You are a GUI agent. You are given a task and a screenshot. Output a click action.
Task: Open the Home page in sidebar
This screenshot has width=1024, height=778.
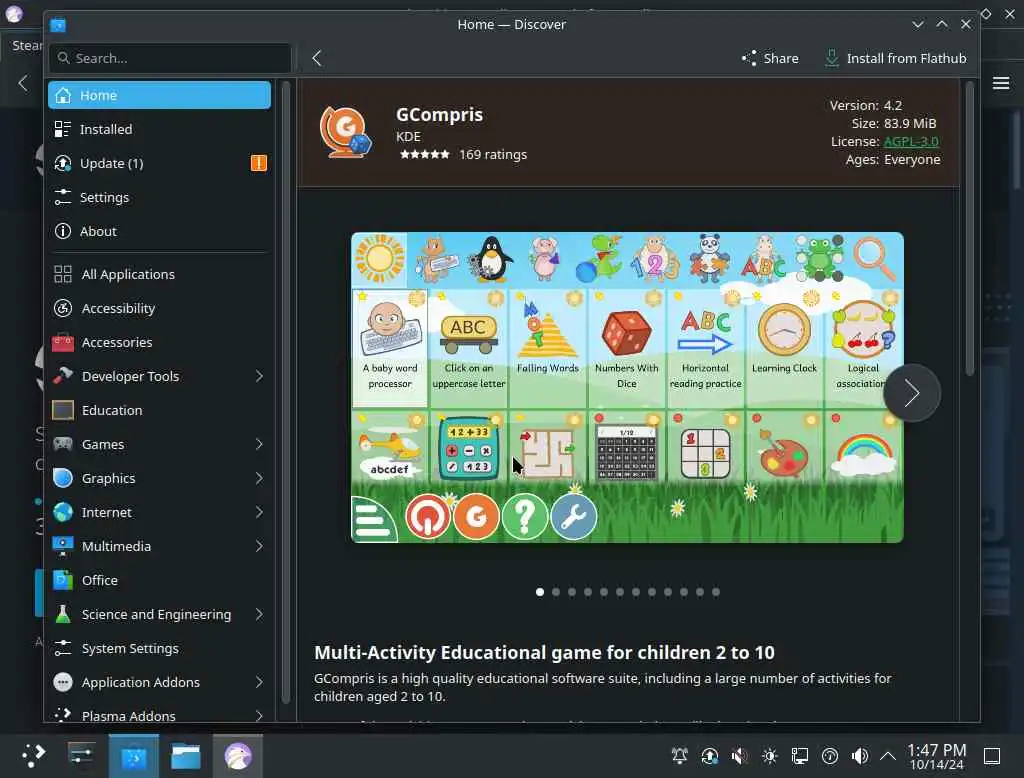(x=159, y=95)
